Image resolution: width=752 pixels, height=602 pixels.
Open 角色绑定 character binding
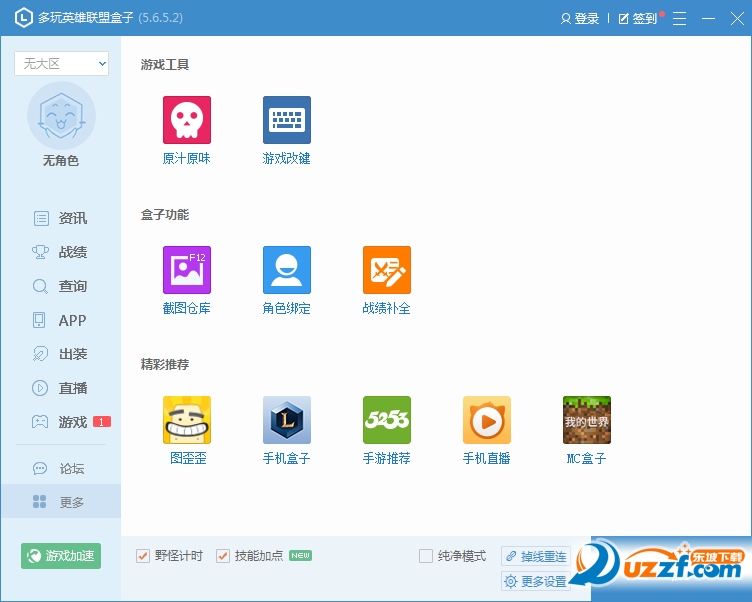tap(287, 270)
